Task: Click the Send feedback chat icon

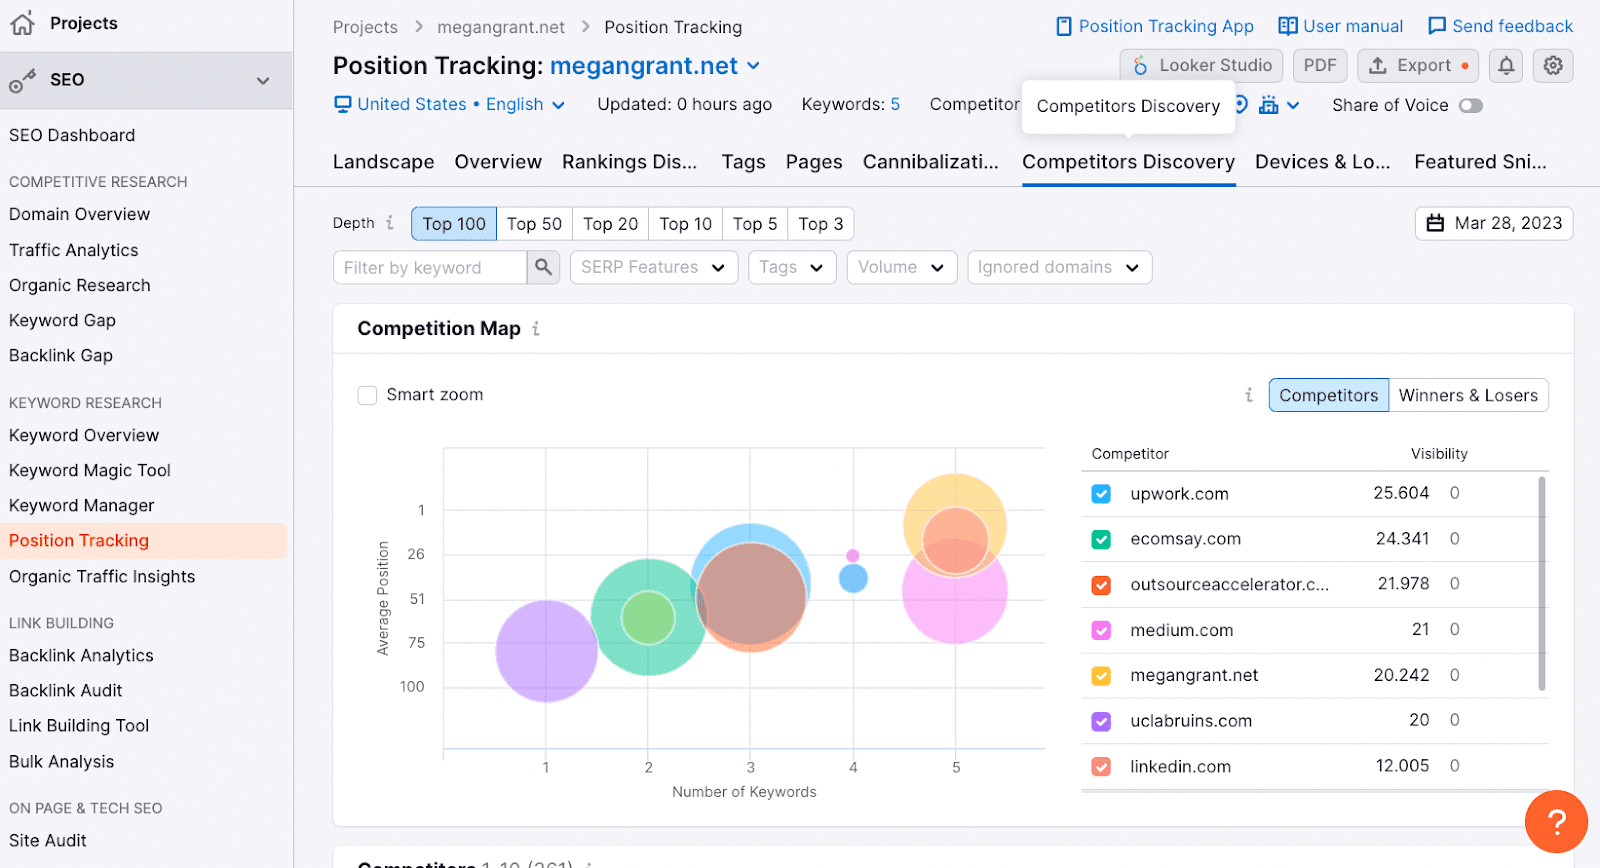Action: pos(1437,26)
